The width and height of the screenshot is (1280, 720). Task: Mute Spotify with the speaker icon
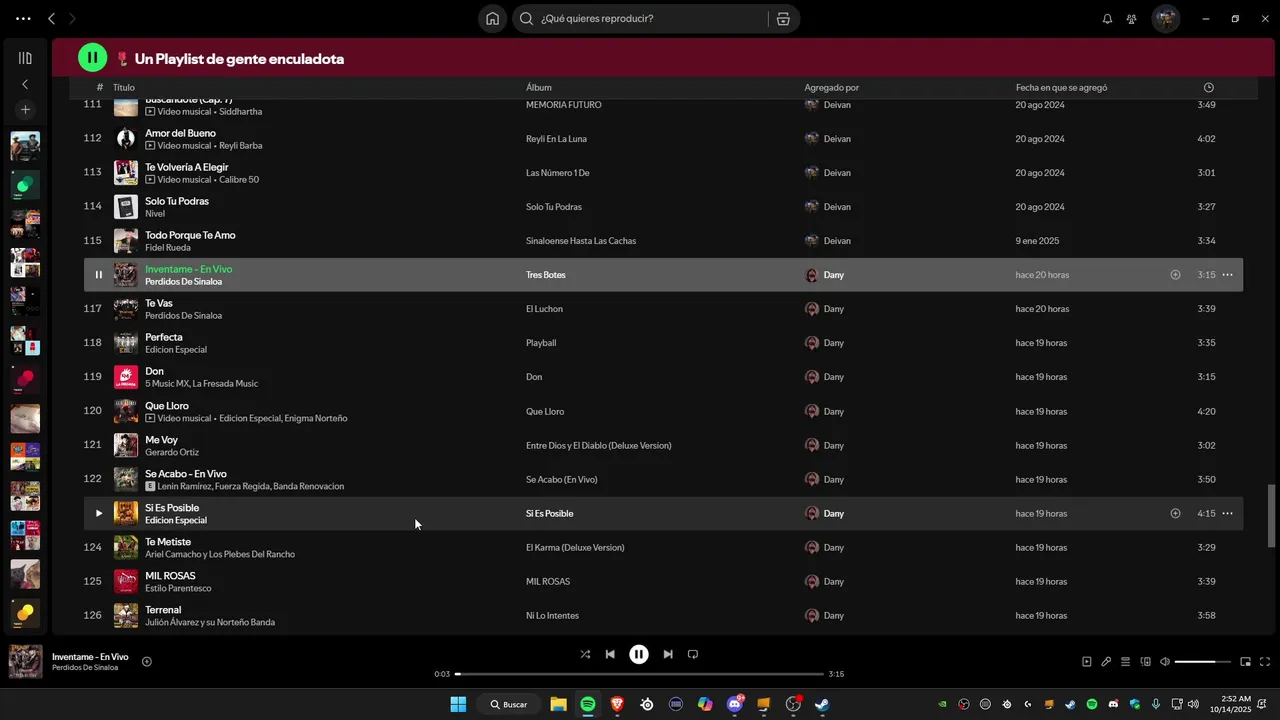click(1165, 661)
